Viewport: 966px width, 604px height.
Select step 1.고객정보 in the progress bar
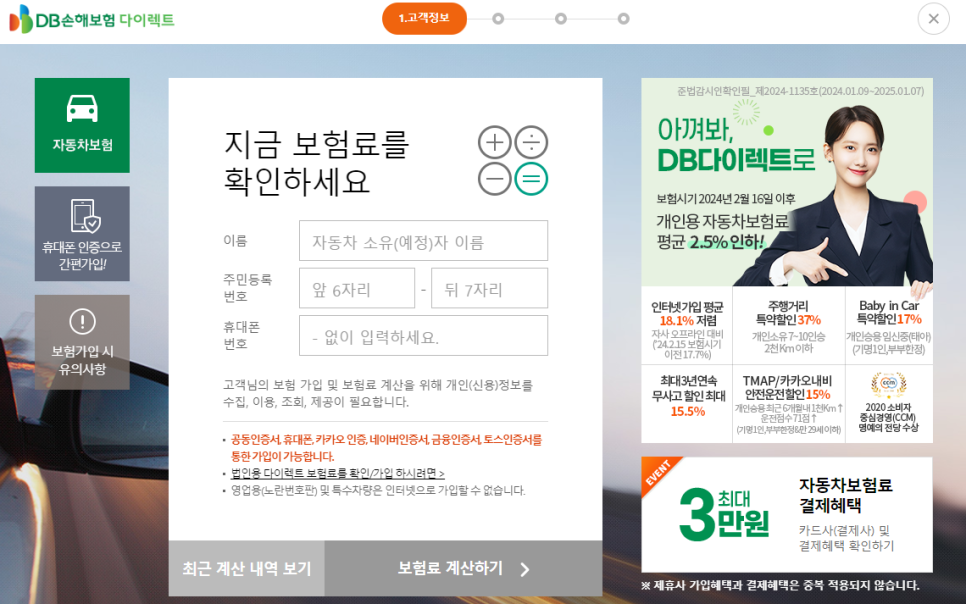coord(424,18)
